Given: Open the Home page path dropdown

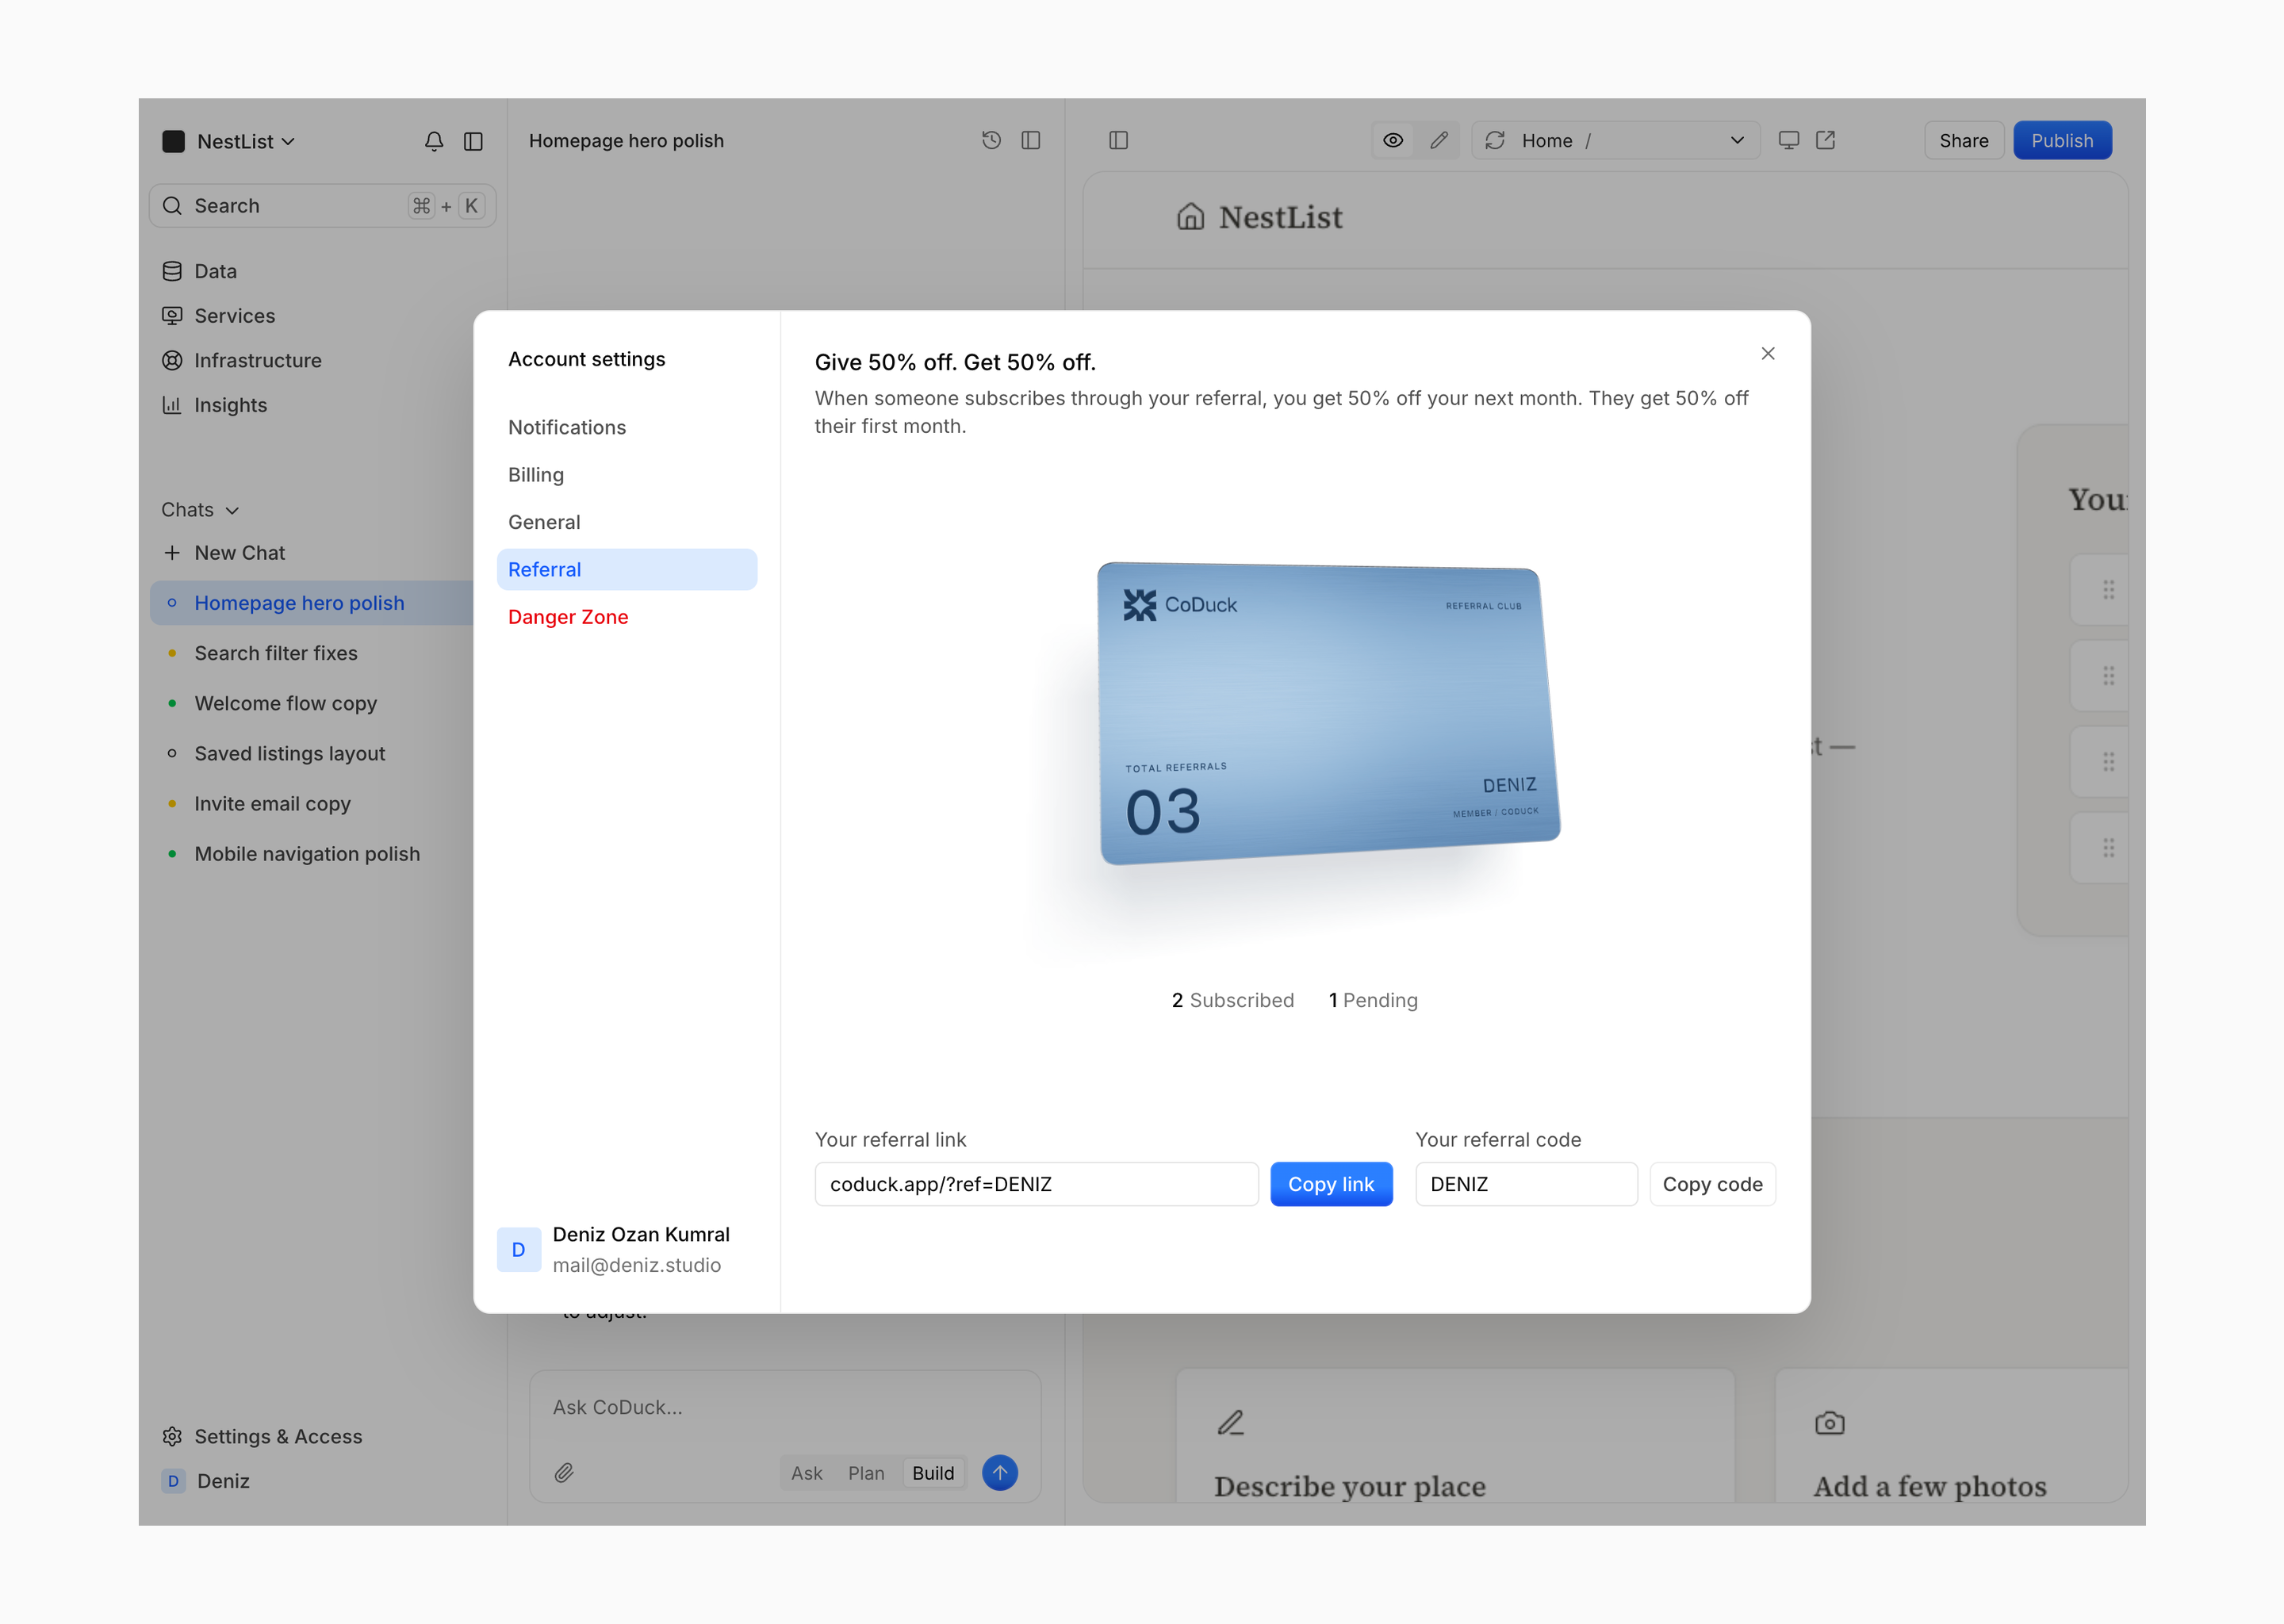Looking at the screenshot, I should (1617, 140).
